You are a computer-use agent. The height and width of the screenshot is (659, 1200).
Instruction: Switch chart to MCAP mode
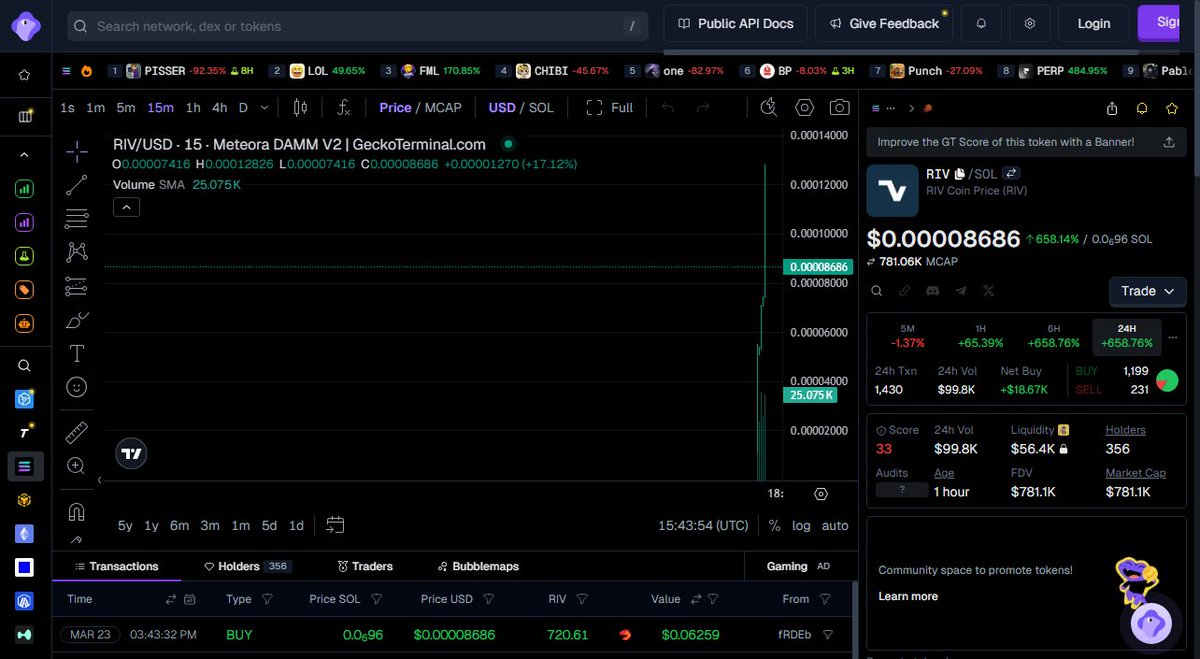click(x=443, y=107)
